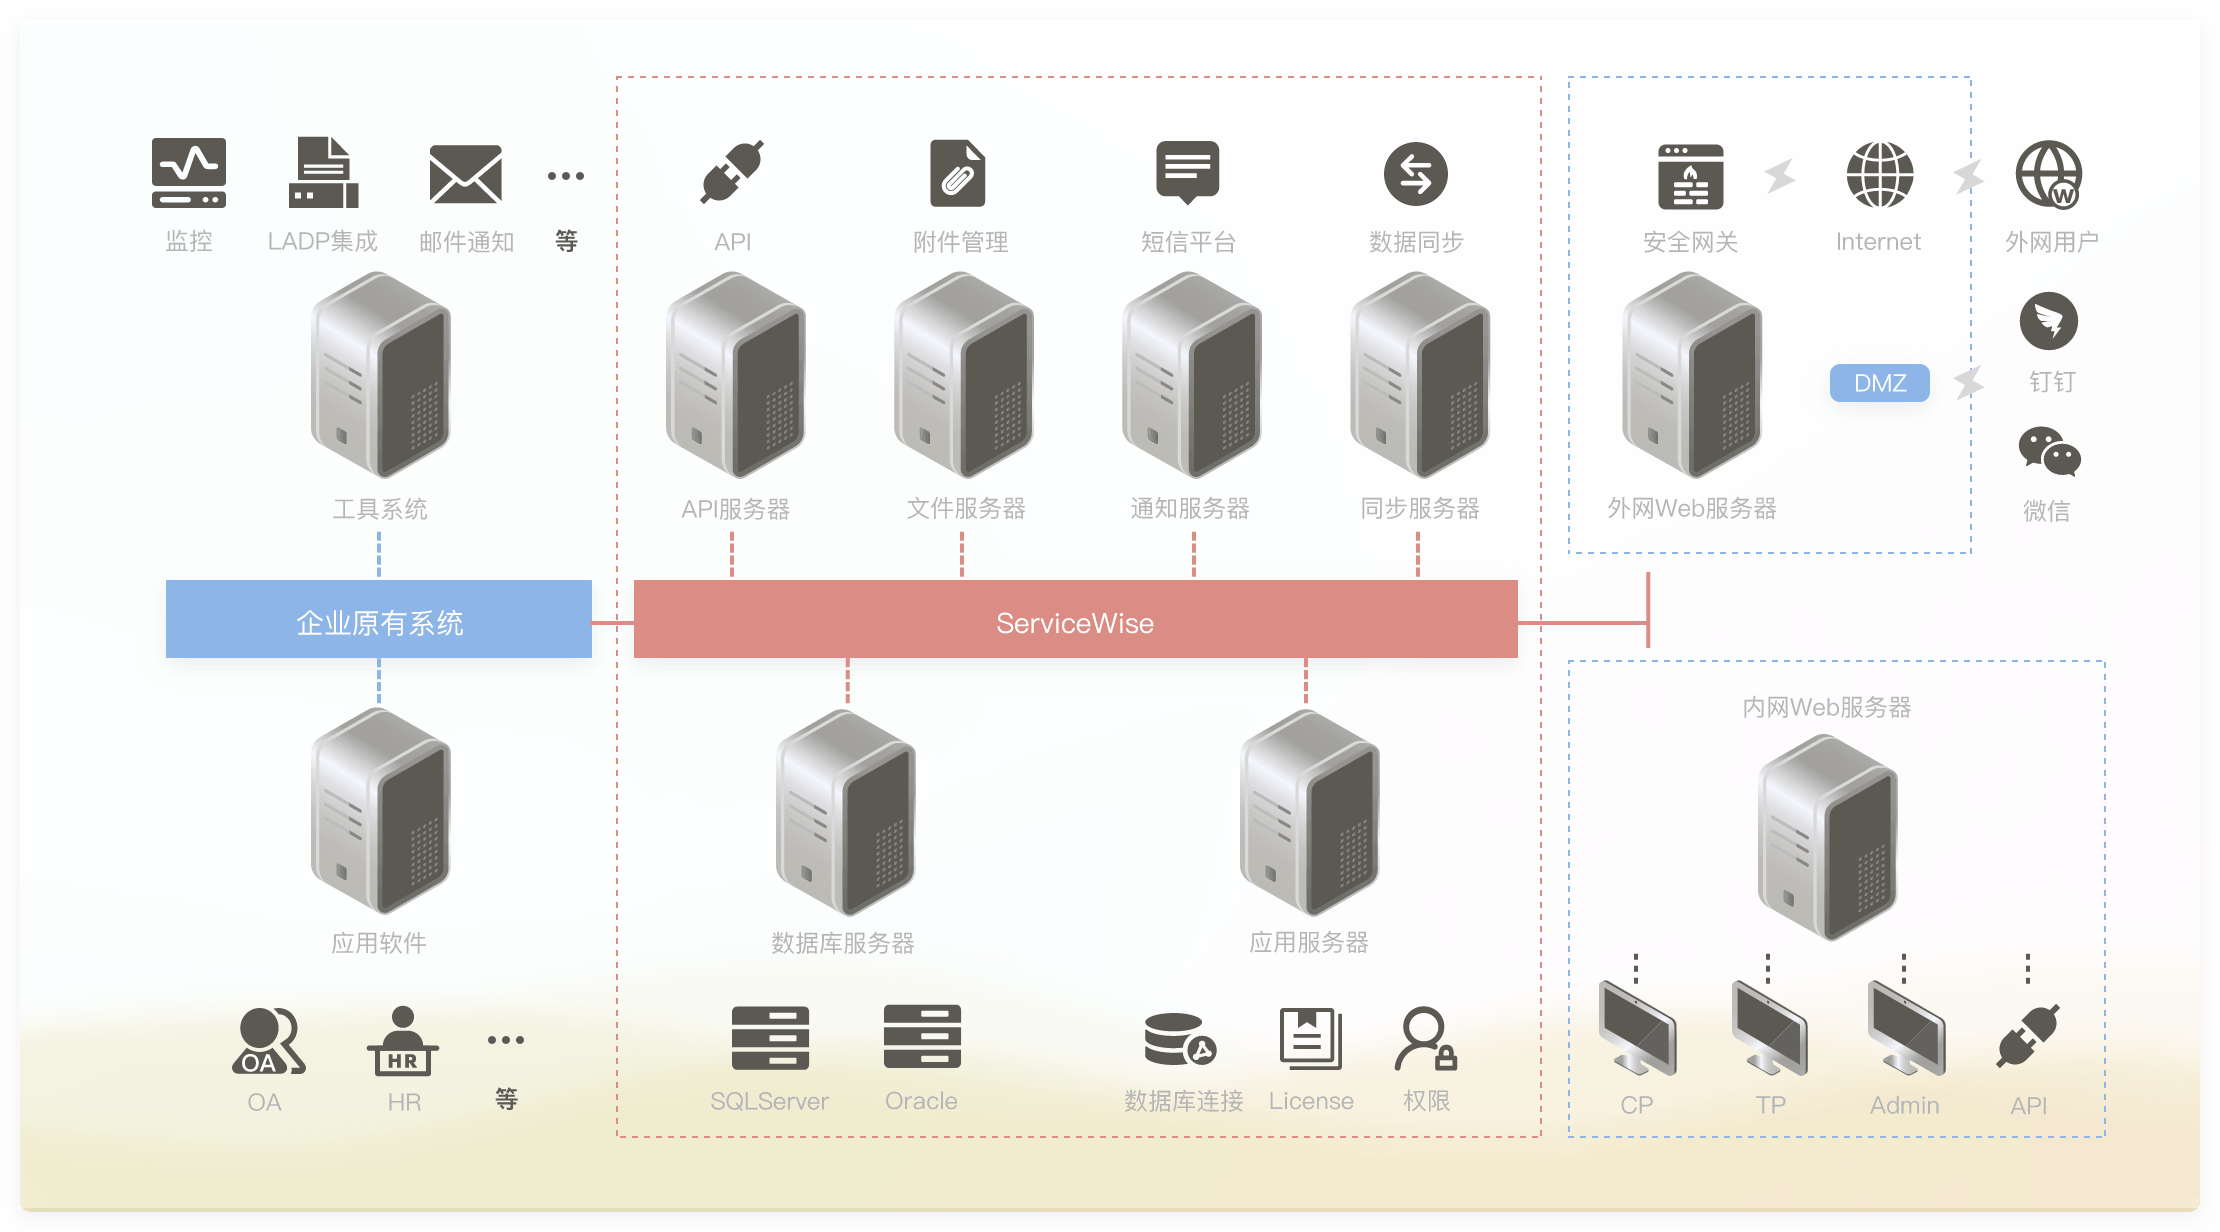Select the 文件服务器 label text
This screenshot has height=1232, width=2220.
pyautogui.click(x=966, y=508)
